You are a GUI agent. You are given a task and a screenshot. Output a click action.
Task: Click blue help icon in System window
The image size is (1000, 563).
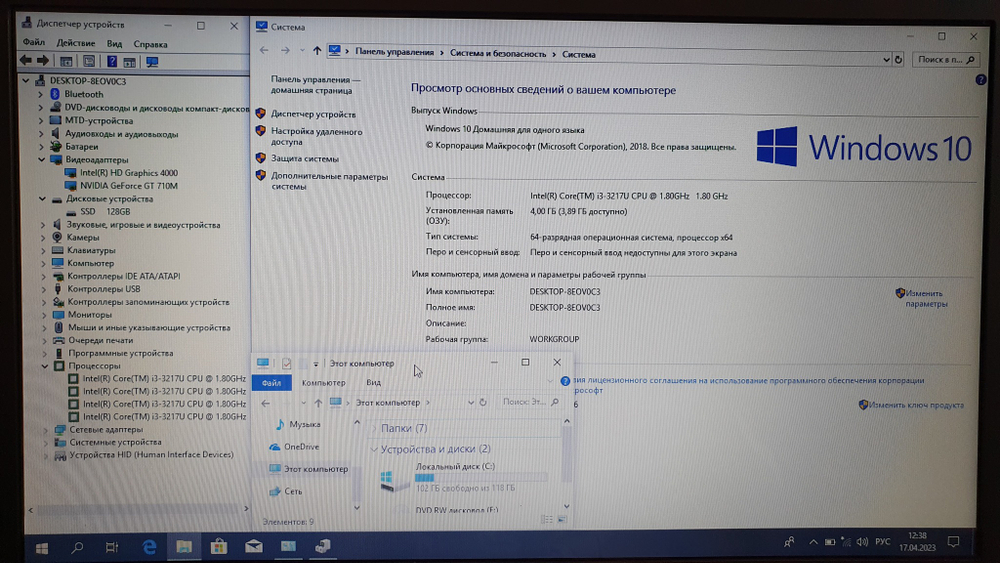(x=981, y=80)
